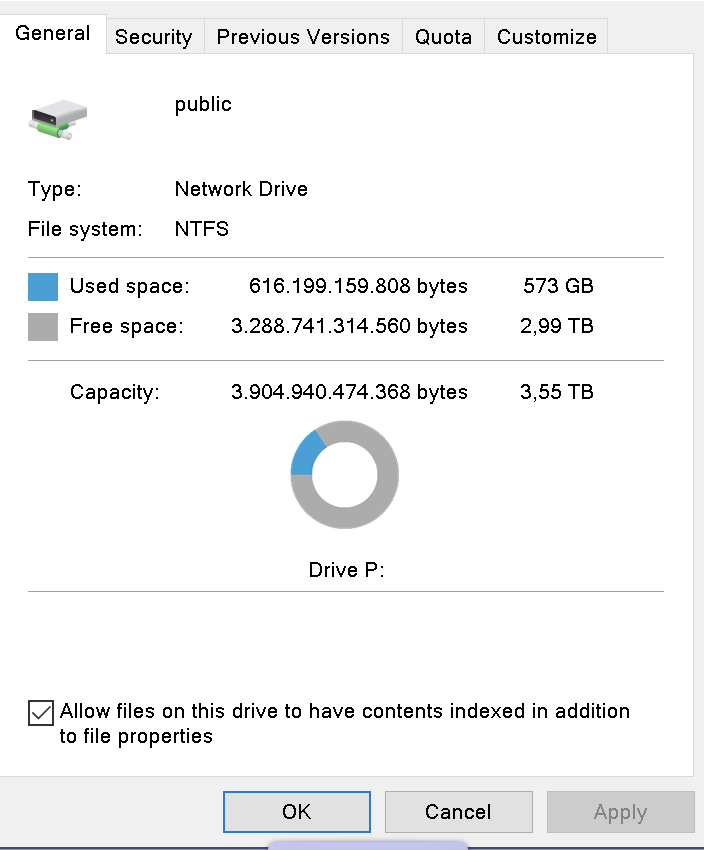Click the drive name field 'public'
The image size is (704, 850).
pyautogui.click(x=203, y=104)
